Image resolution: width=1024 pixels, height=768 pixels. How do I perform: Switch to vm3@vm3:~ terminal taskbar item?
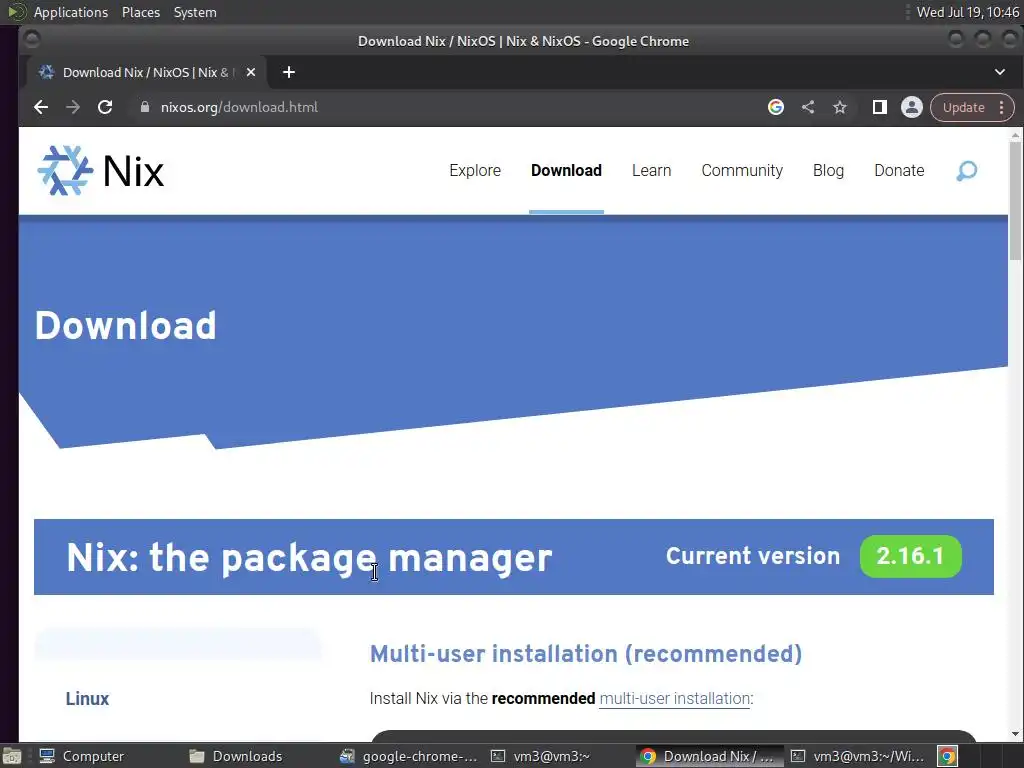pos(541,756)
